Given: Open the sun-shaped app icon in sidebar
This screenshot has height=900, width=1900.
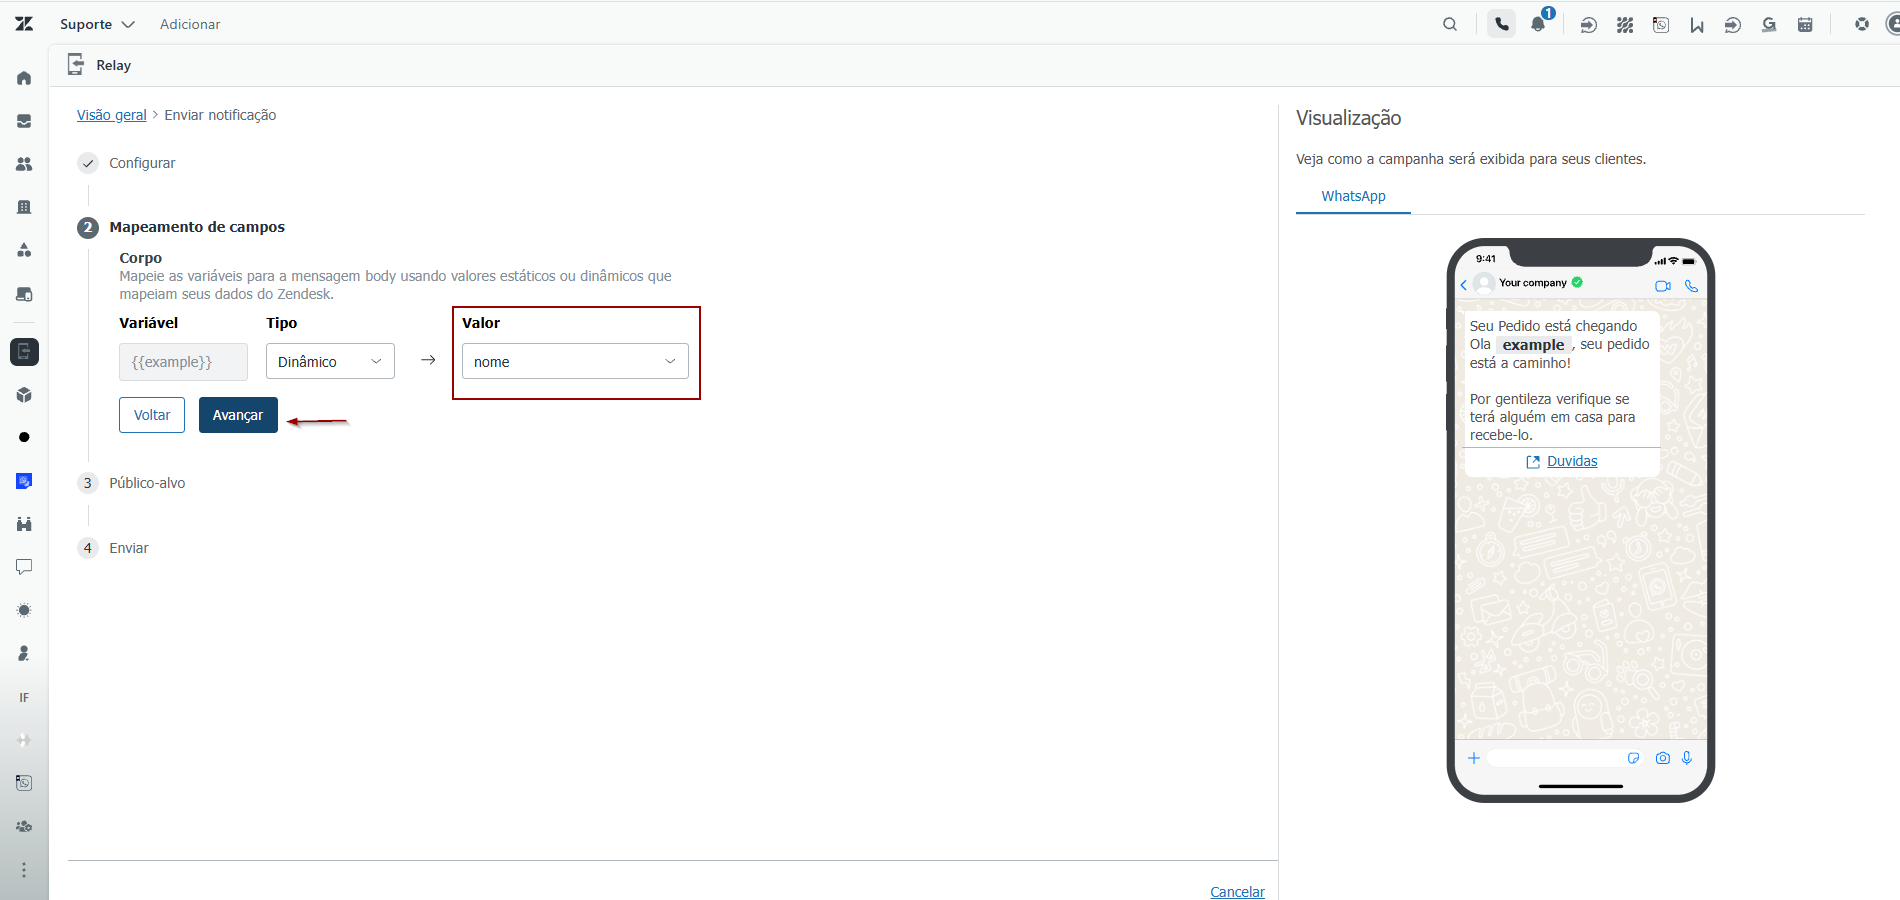Looking at the screenshot, I should [24, 610].
